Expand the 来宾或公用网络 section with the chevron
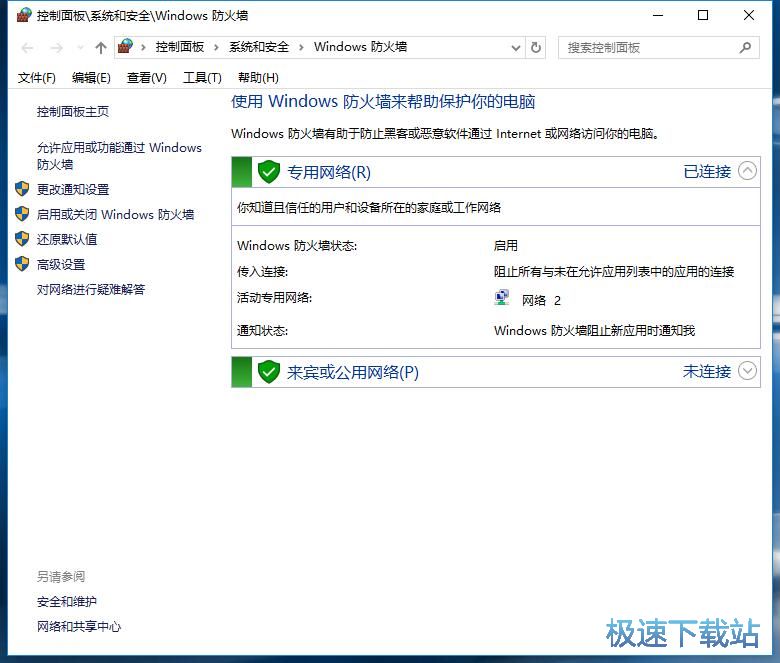780x663 pixels. pyautogui.click(x=747, y=371)
